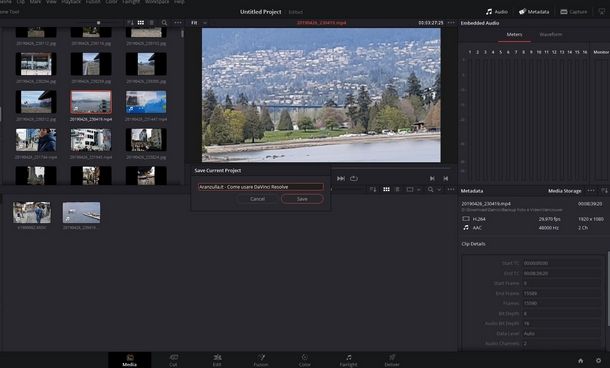
Task: Toggle media pool strip view icon
Action: point(410,189)
